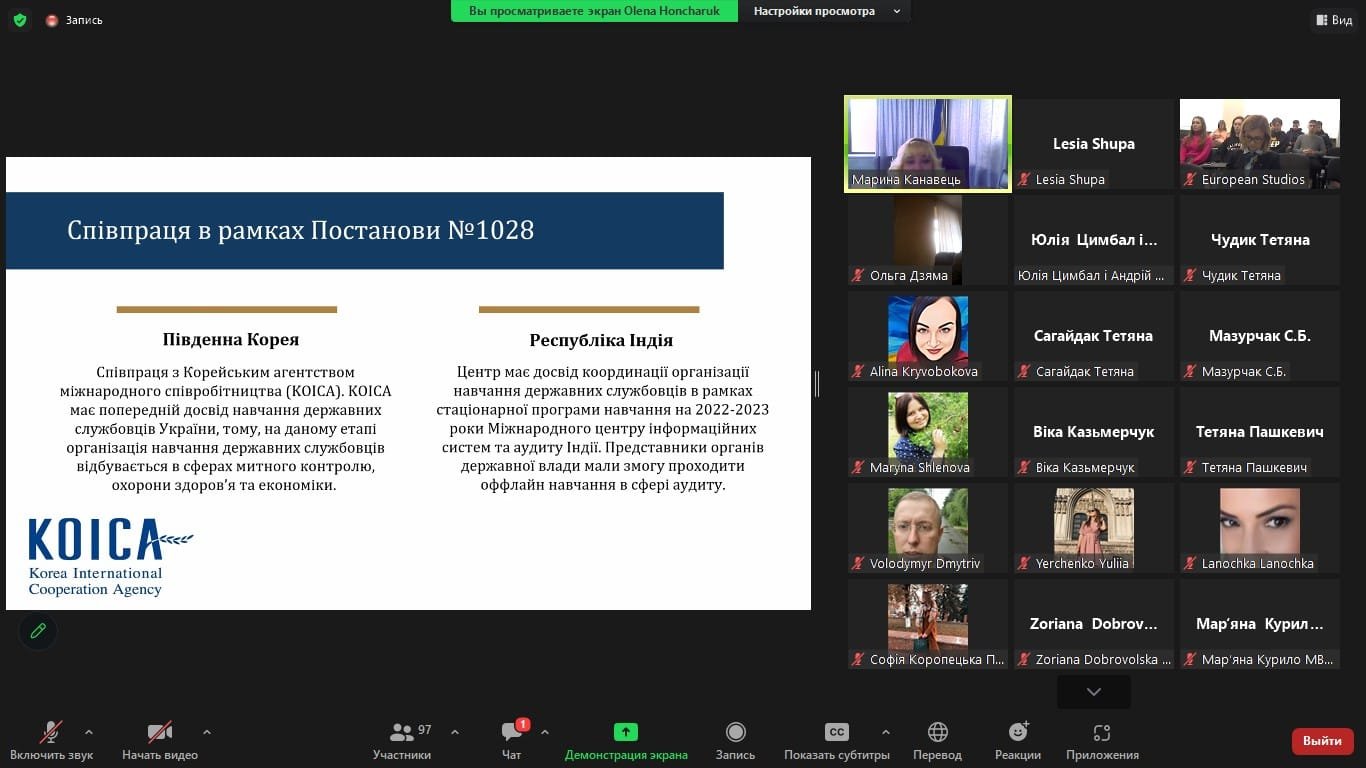The width and height of the screenshot is (1366, 768).
Task: Click muted mic icon on European Studios label
Action: point(1190,180)
